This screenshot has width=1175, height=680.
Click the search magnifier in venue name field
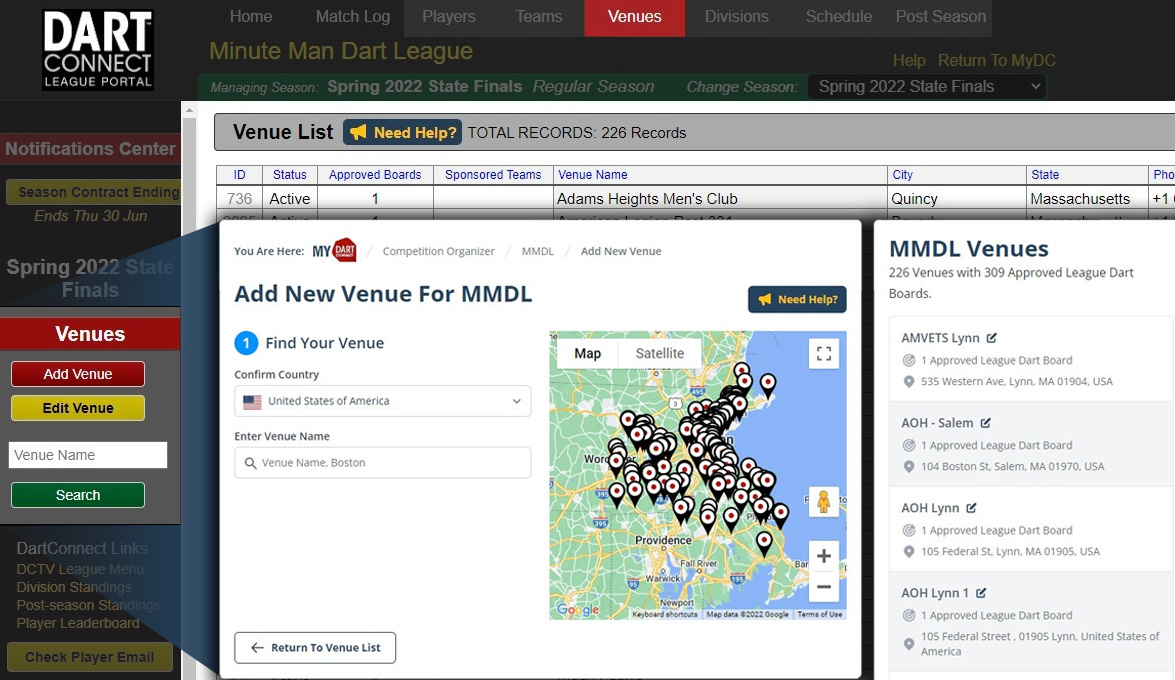[x=250, y=463]
